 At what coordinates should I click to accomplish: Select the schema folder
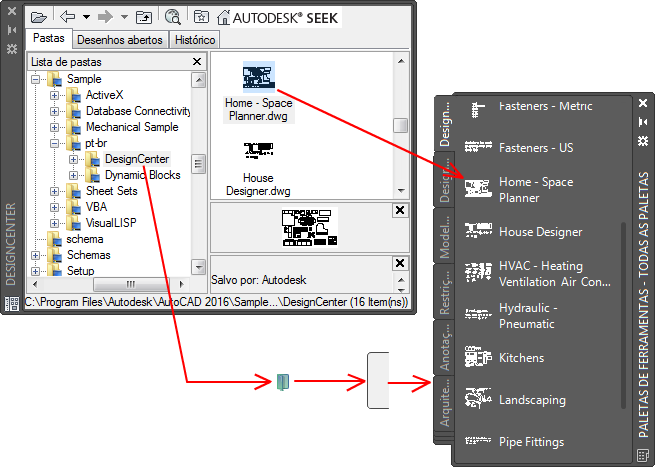coord(85,239)
